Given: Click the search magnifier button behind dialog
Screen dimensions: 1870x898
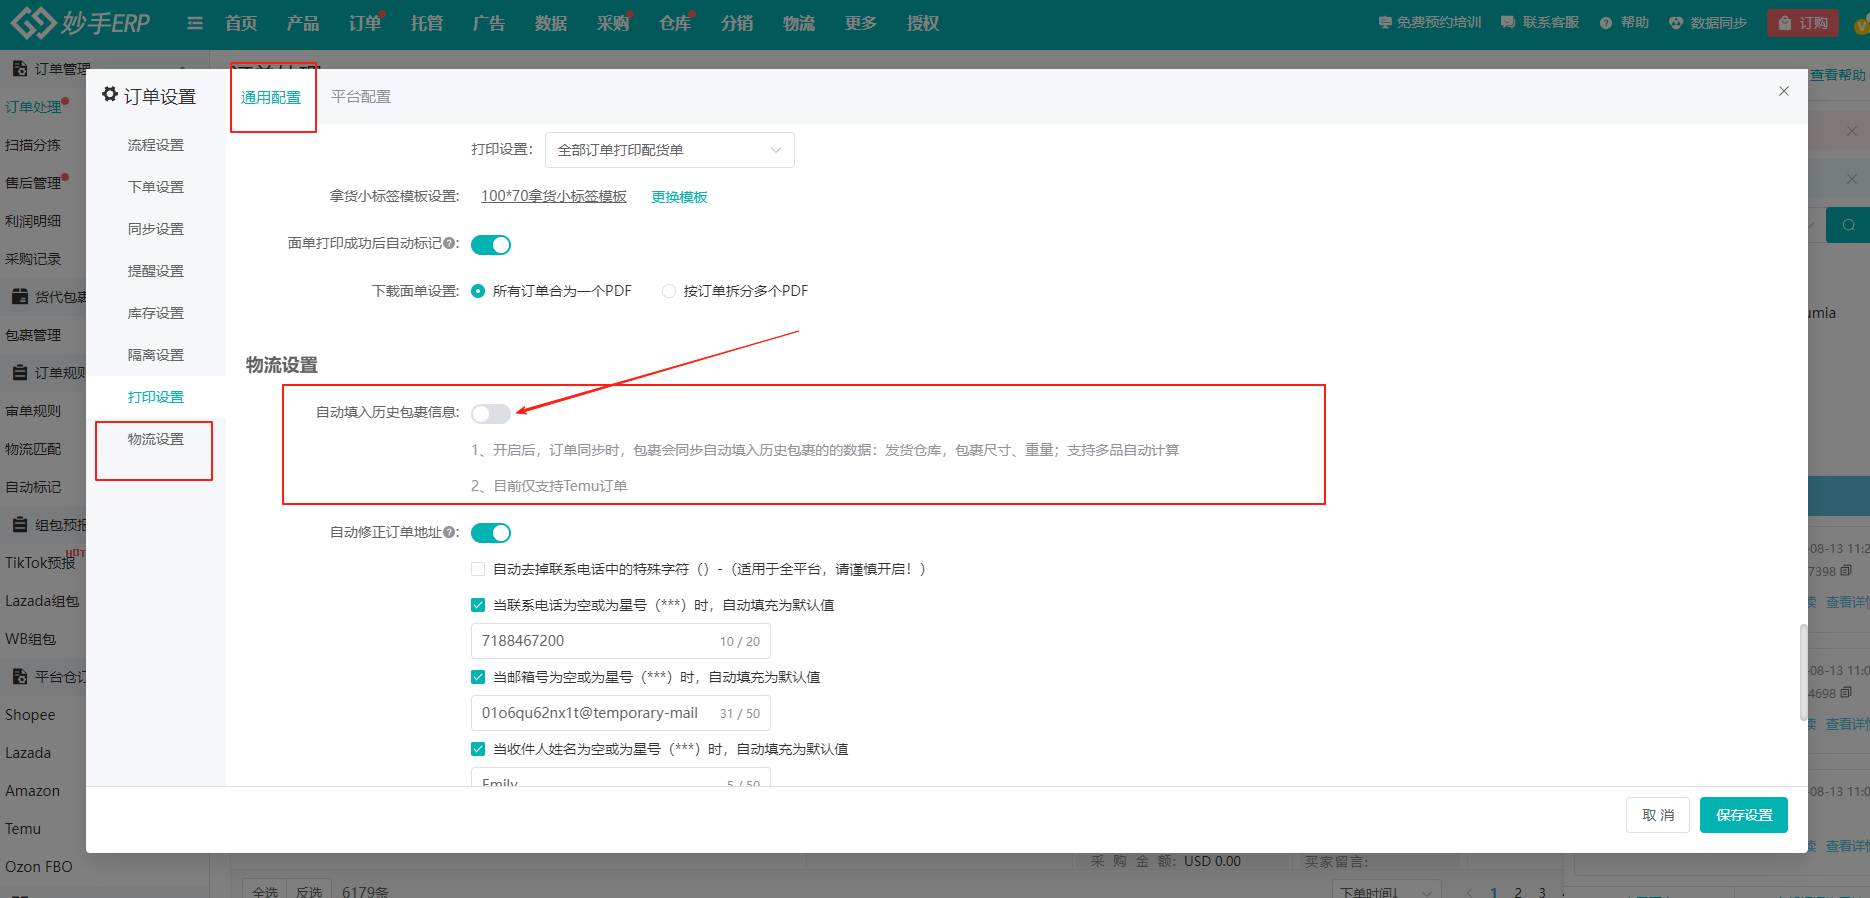Looking at the screenshot, I should 1848,225.
